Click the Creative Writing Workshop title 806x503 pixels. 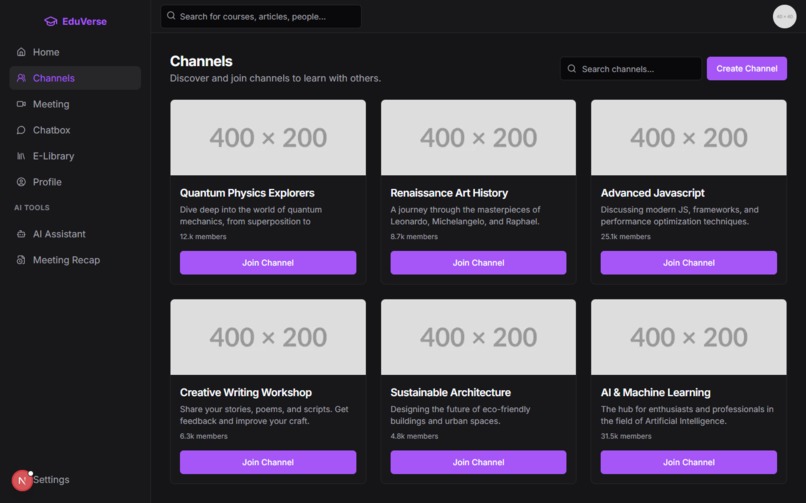pyautogui.click(x=246, y=392)
